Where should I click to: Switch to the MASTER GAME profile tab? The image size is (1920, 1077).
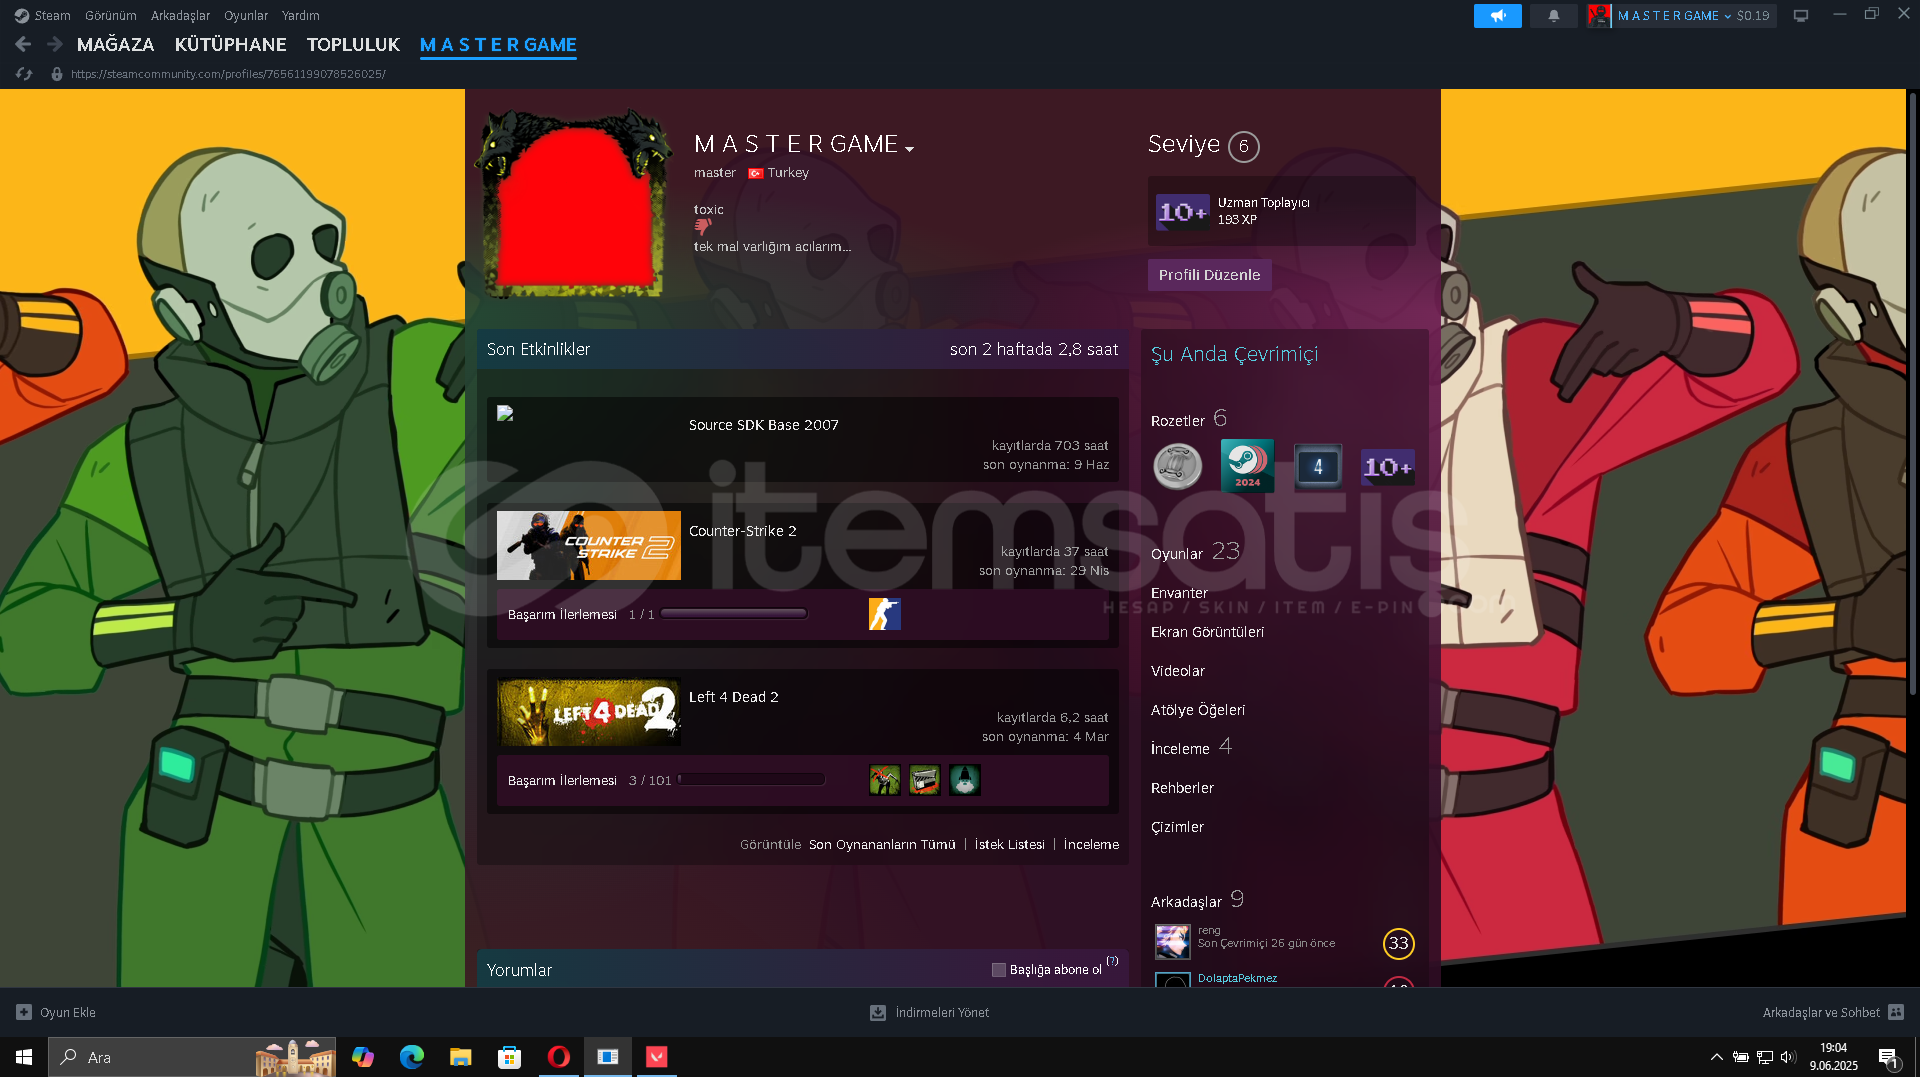point(498,45)
